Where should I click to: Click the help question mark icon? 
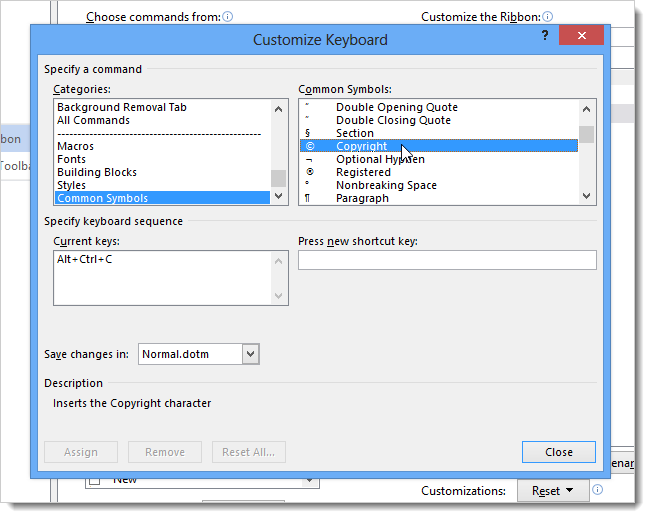[545, 35]
